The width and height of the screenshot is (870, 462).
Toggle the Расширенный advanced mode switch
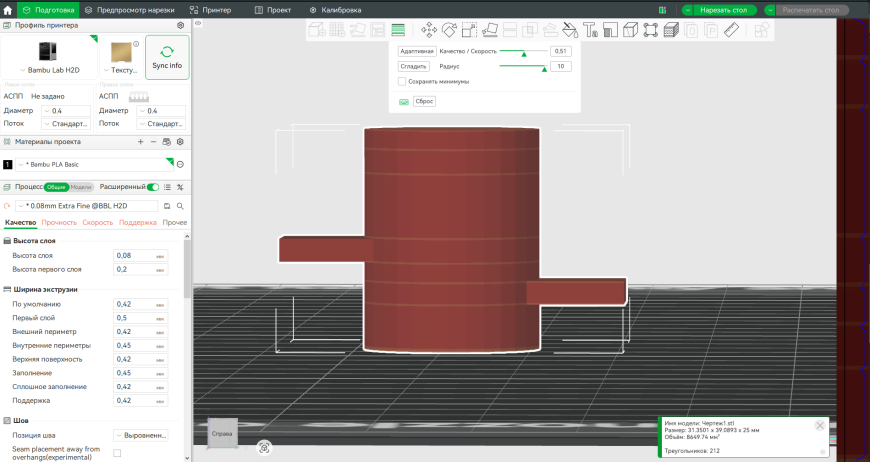coord(153,187)
